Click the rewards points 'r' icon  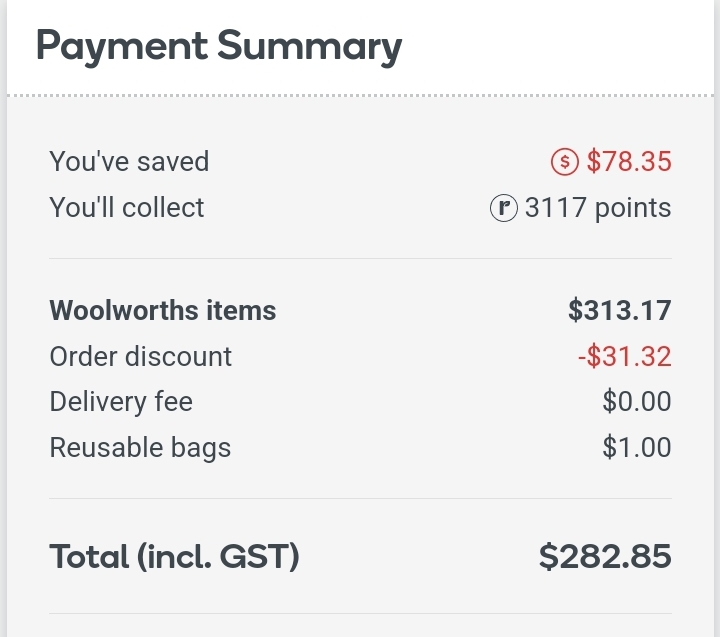pos(504,208)
